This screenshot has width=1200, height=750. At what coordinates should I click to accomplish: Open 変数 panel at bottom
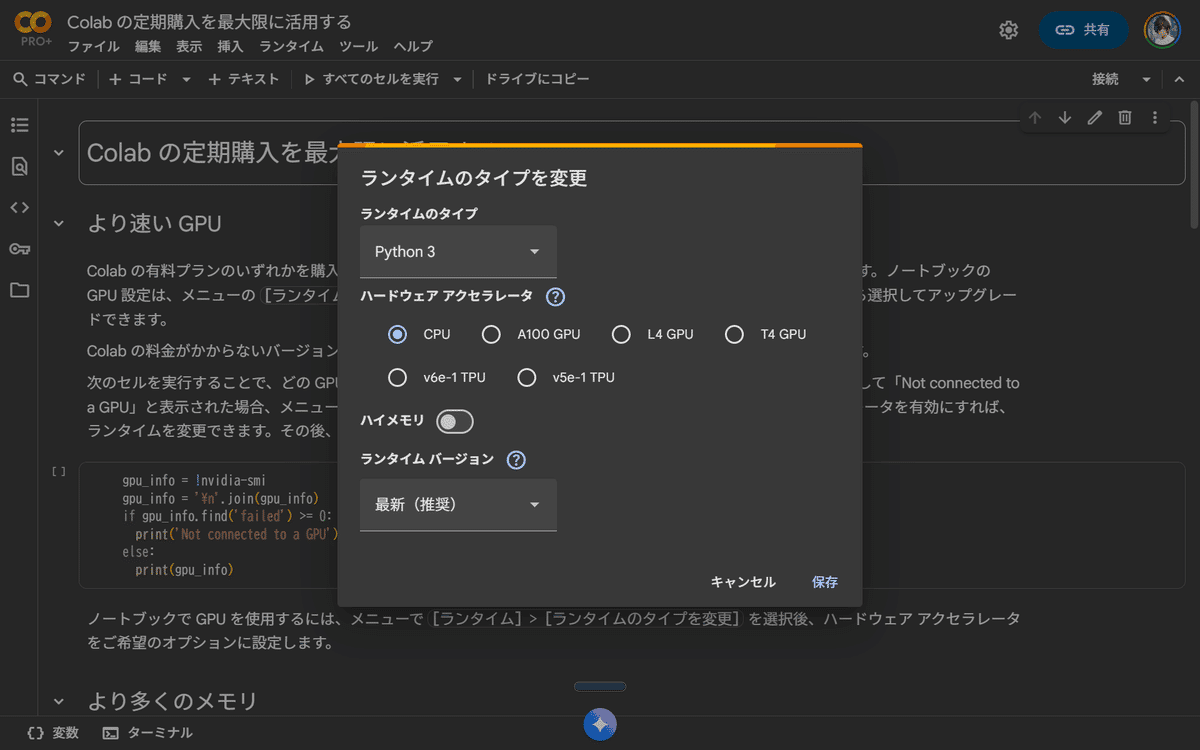click(x=53, y=733)
